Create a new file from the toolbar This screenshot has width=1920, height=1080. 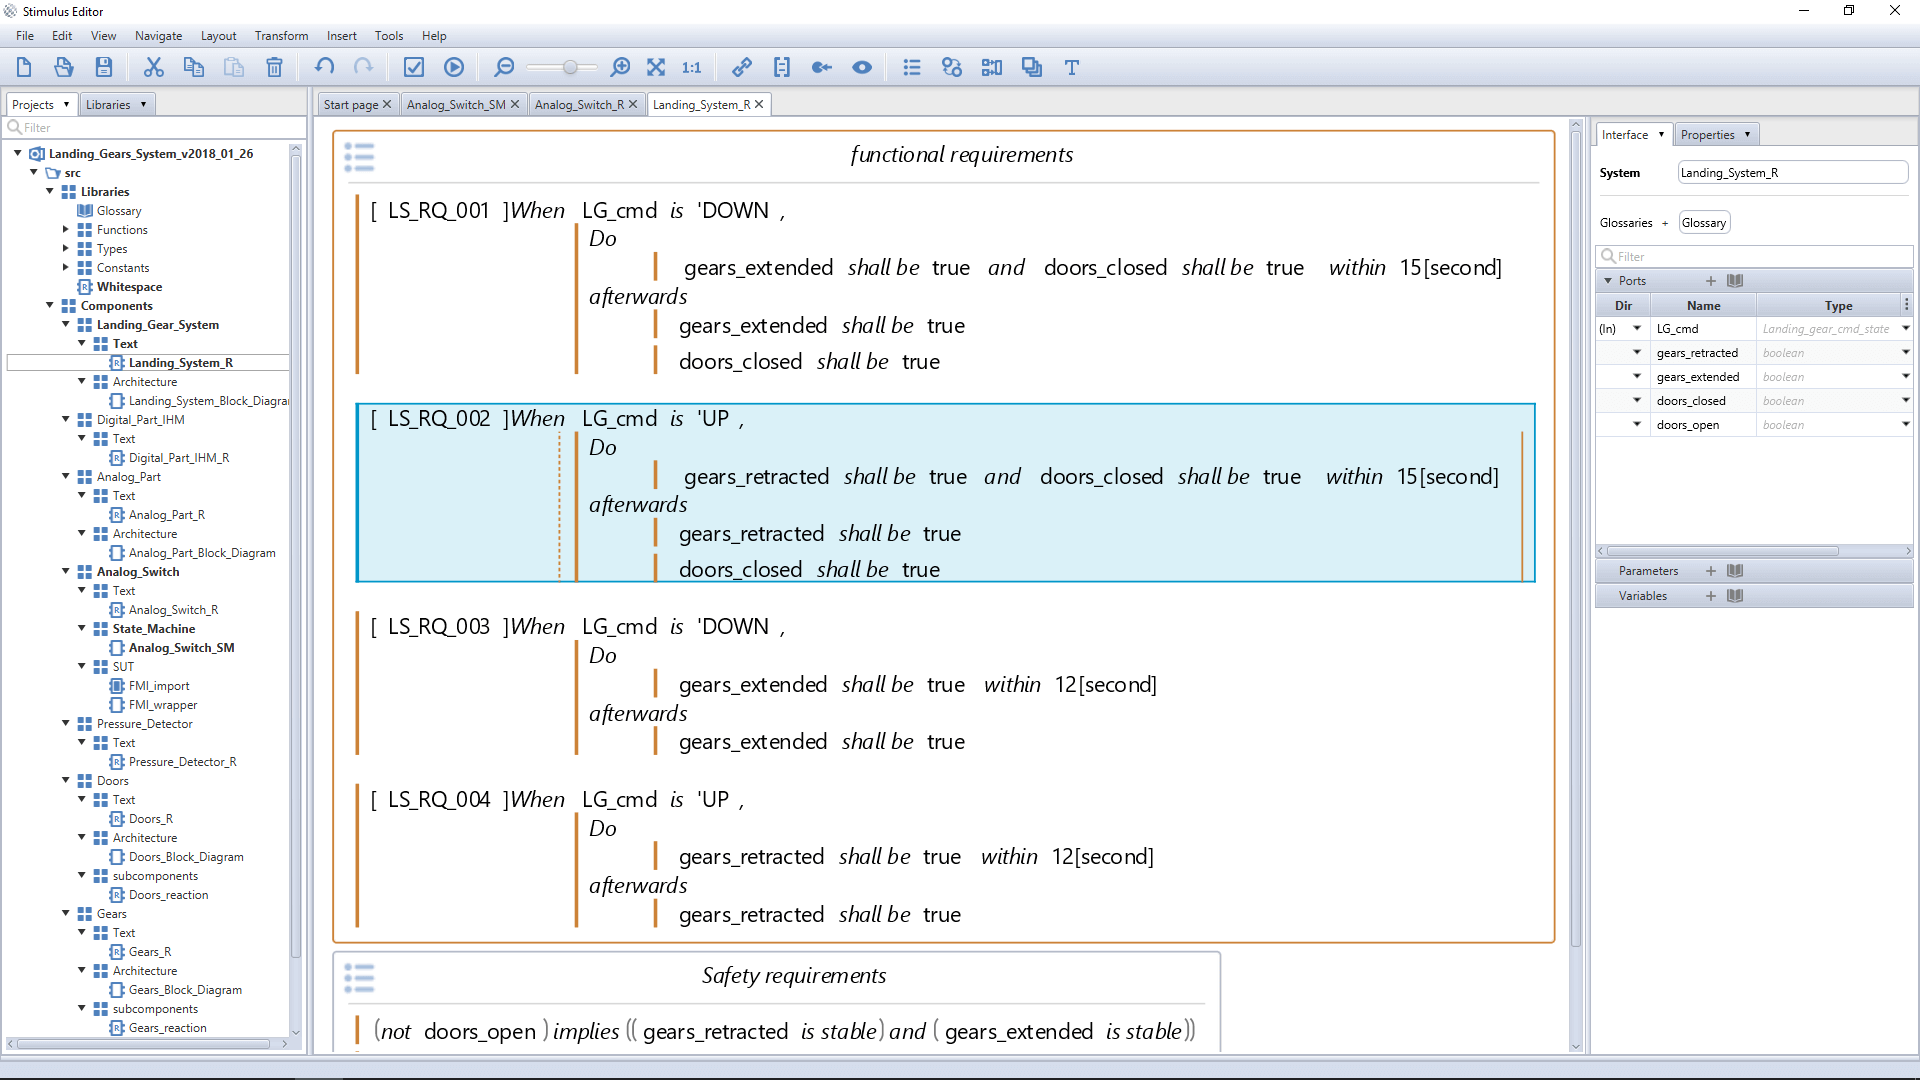point(24,67)
